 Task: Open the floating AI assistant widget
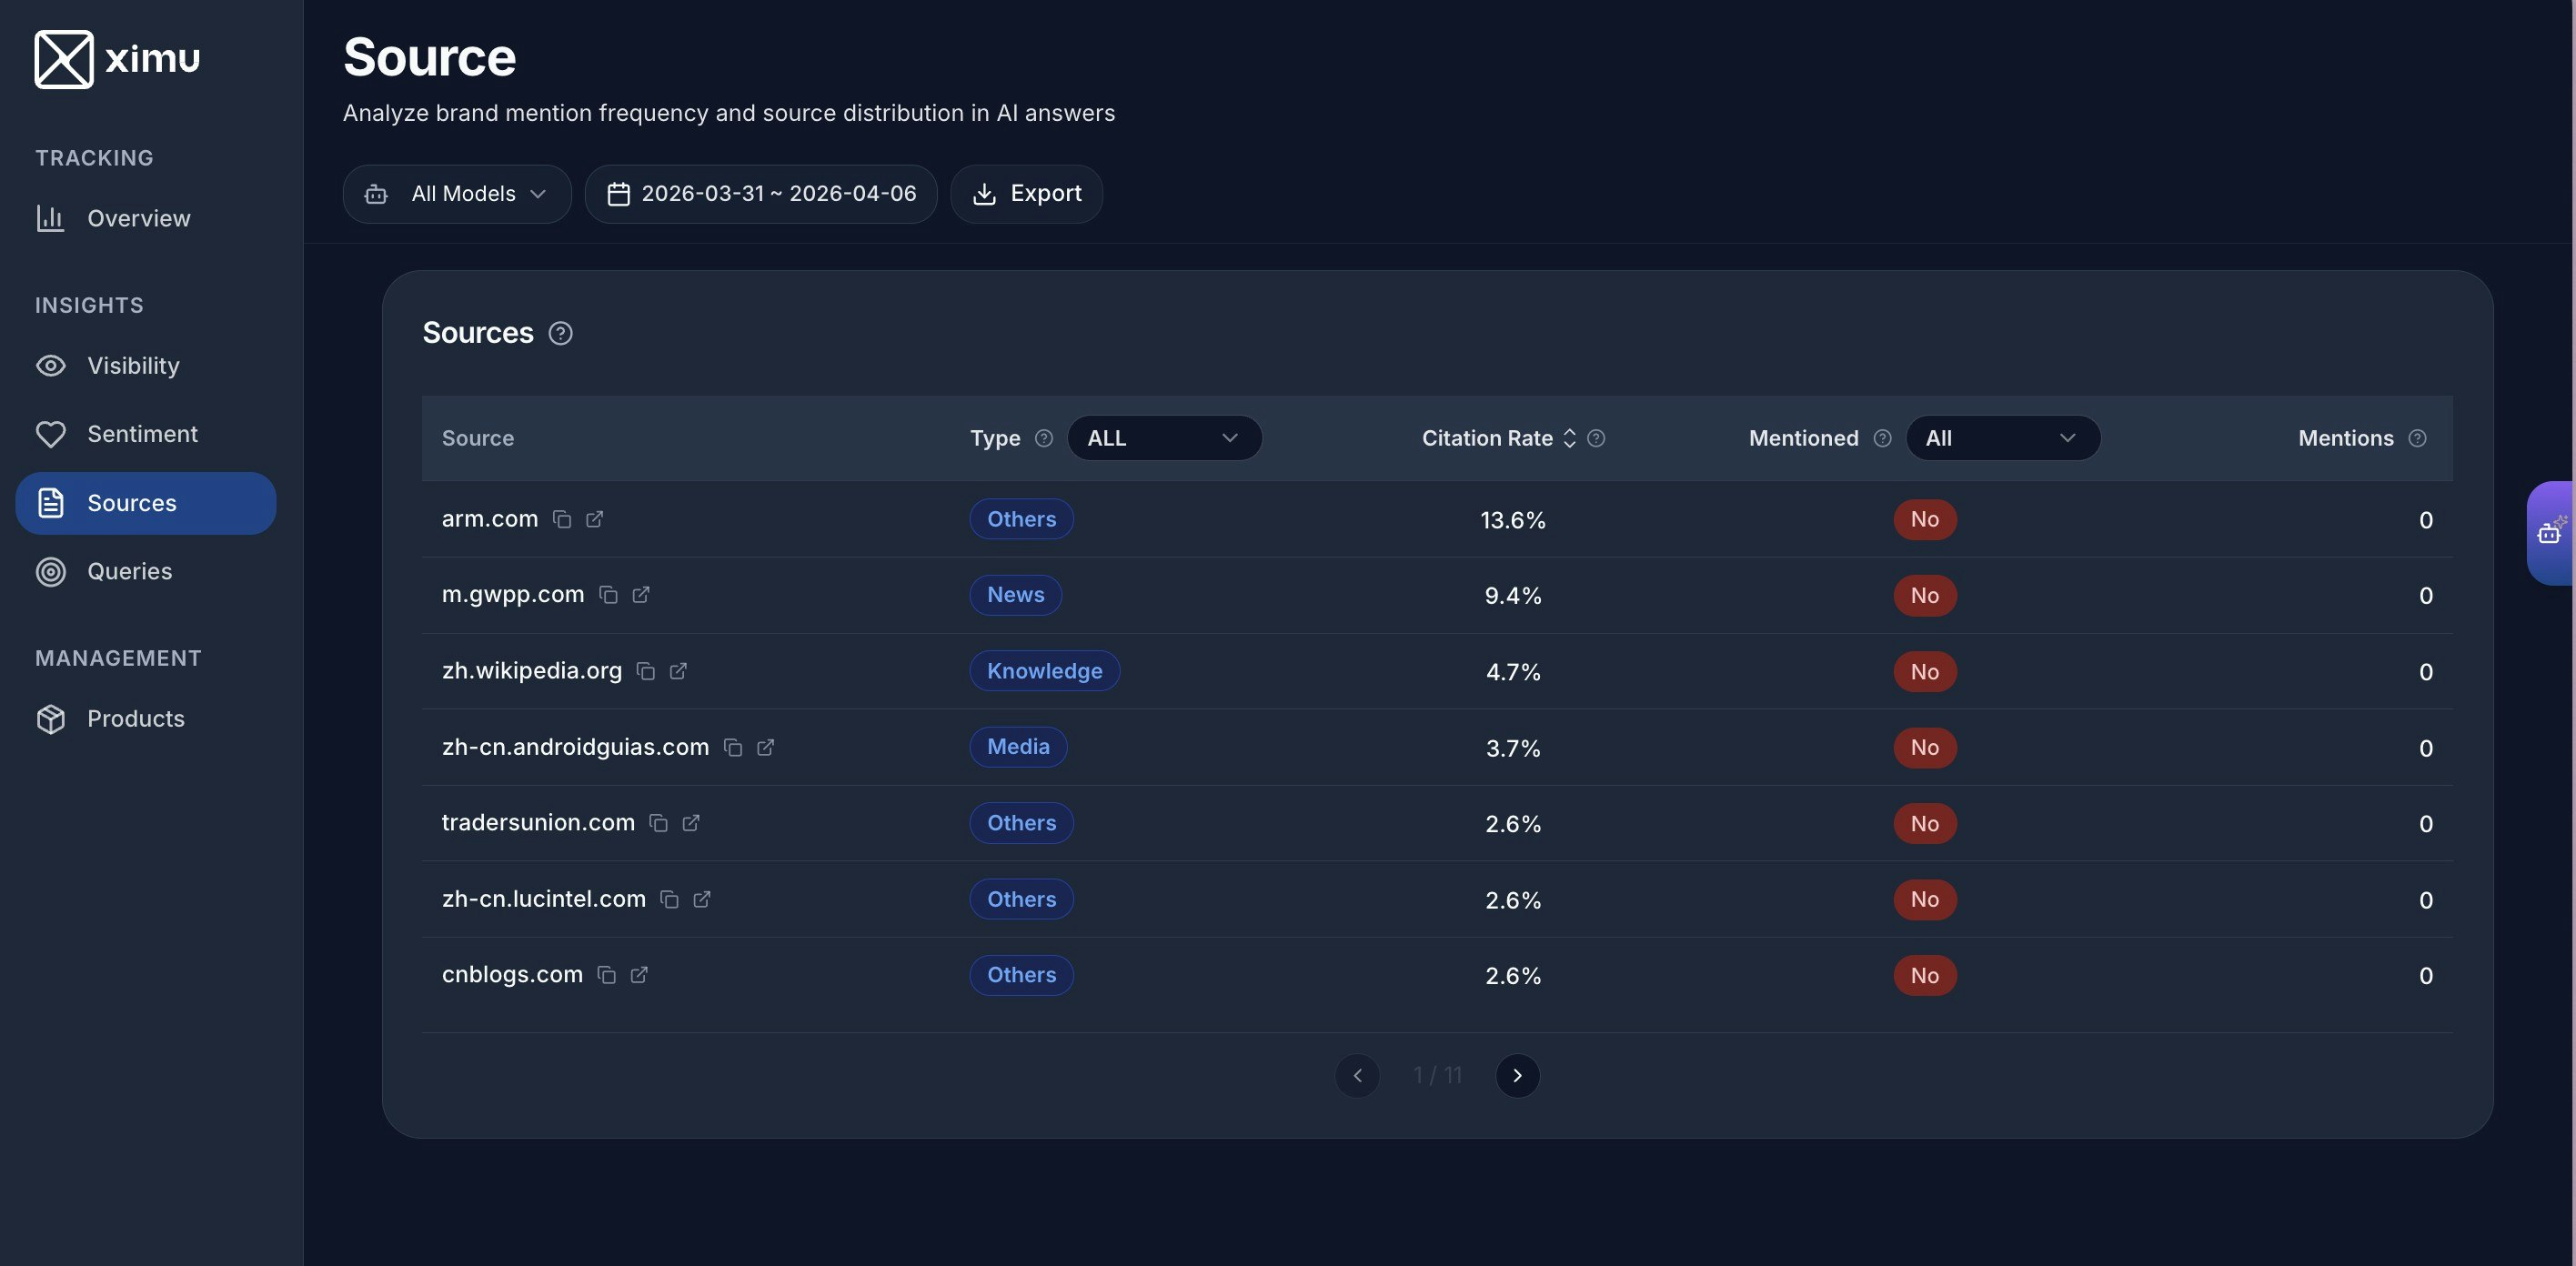click(2550, 533)
